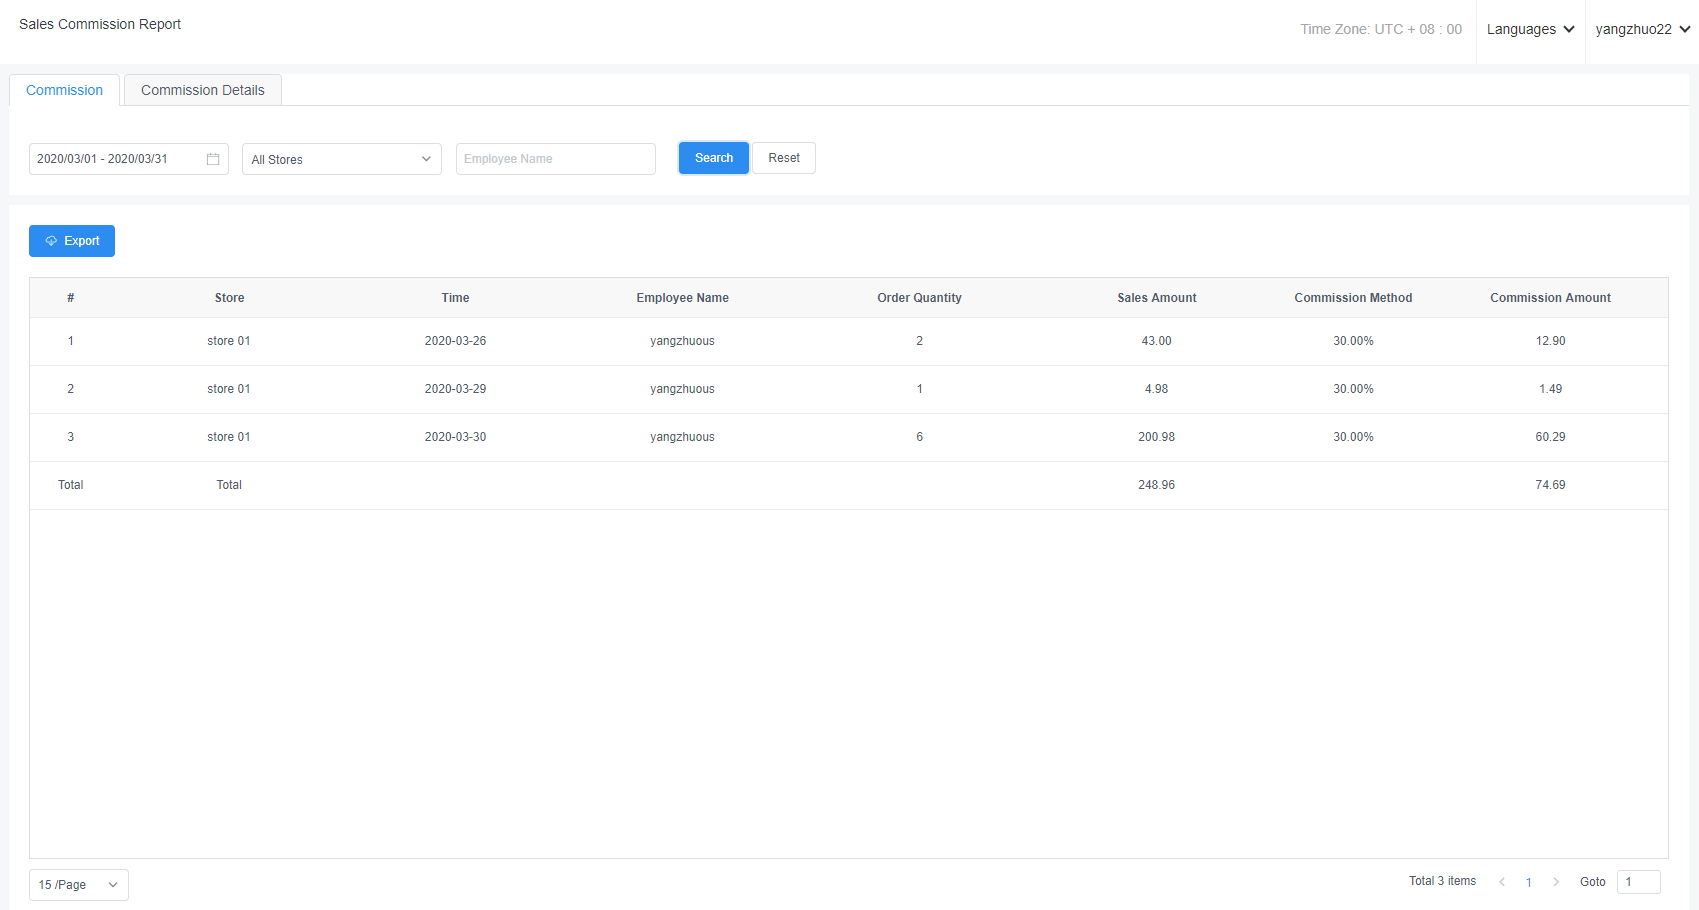Select the Commission tab
Image resolution: width=1699 pixels, height=910 pixels.
click(64, 90)
